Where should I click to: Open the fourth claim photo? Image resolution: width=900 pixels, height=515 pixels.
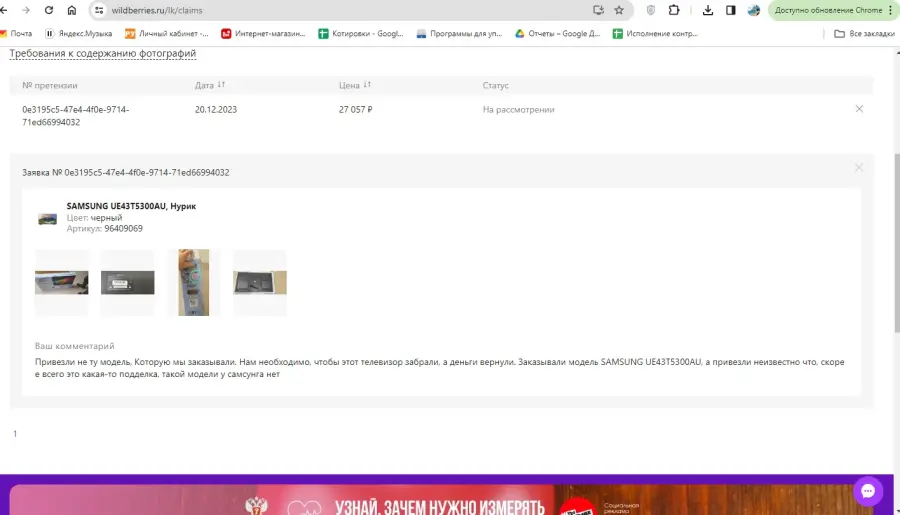(259, 282)
